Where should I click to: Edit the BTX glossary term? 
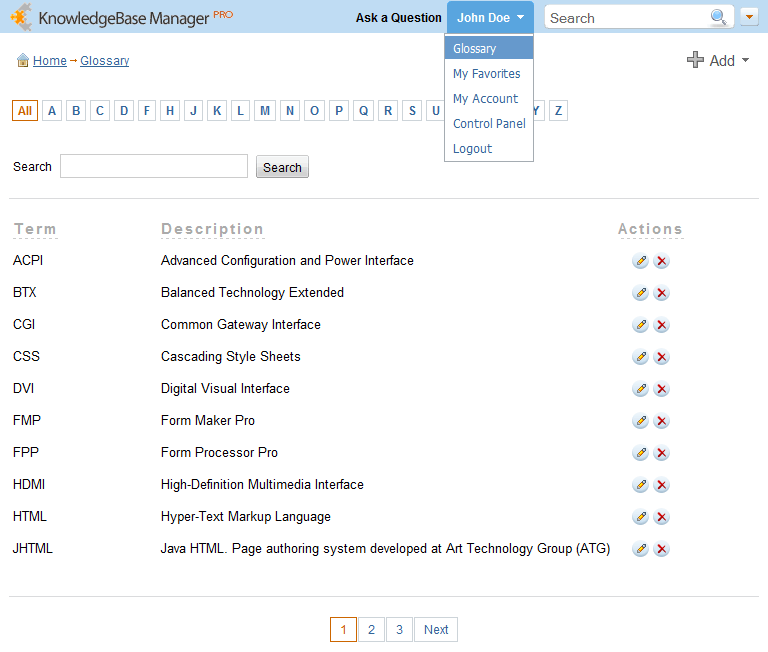pos(640,293)
